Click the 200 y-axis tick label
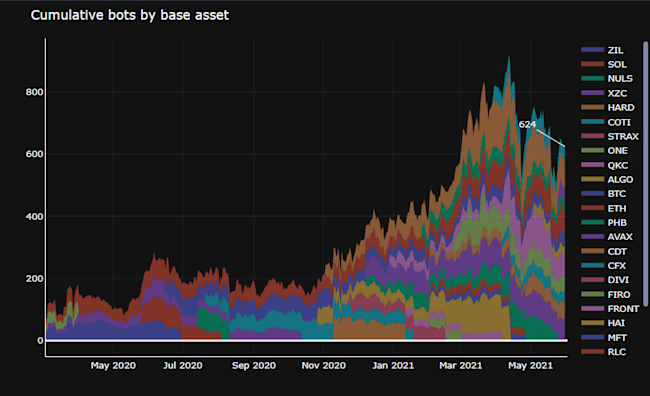 click(x=34, y=278)
